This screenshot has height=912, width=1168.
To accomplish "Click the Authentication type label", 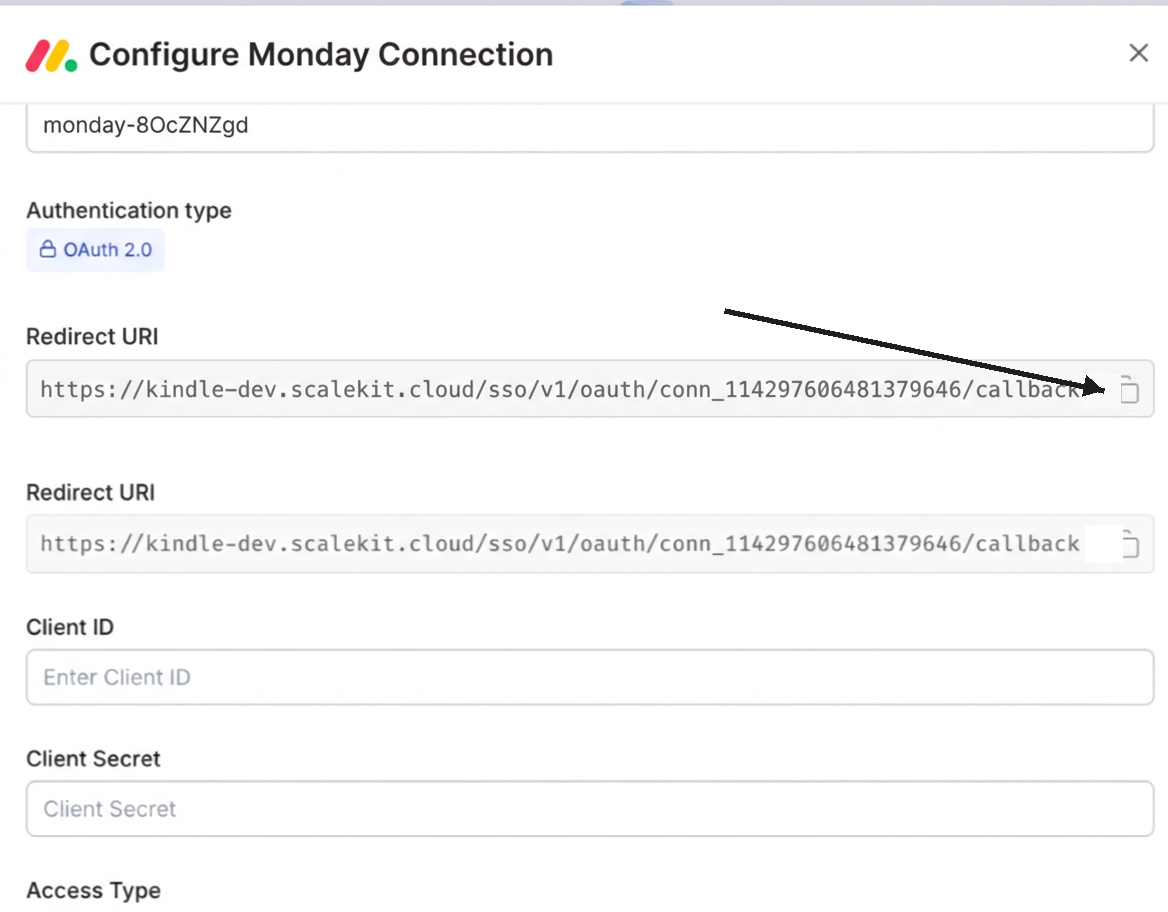I will [129, 211].
